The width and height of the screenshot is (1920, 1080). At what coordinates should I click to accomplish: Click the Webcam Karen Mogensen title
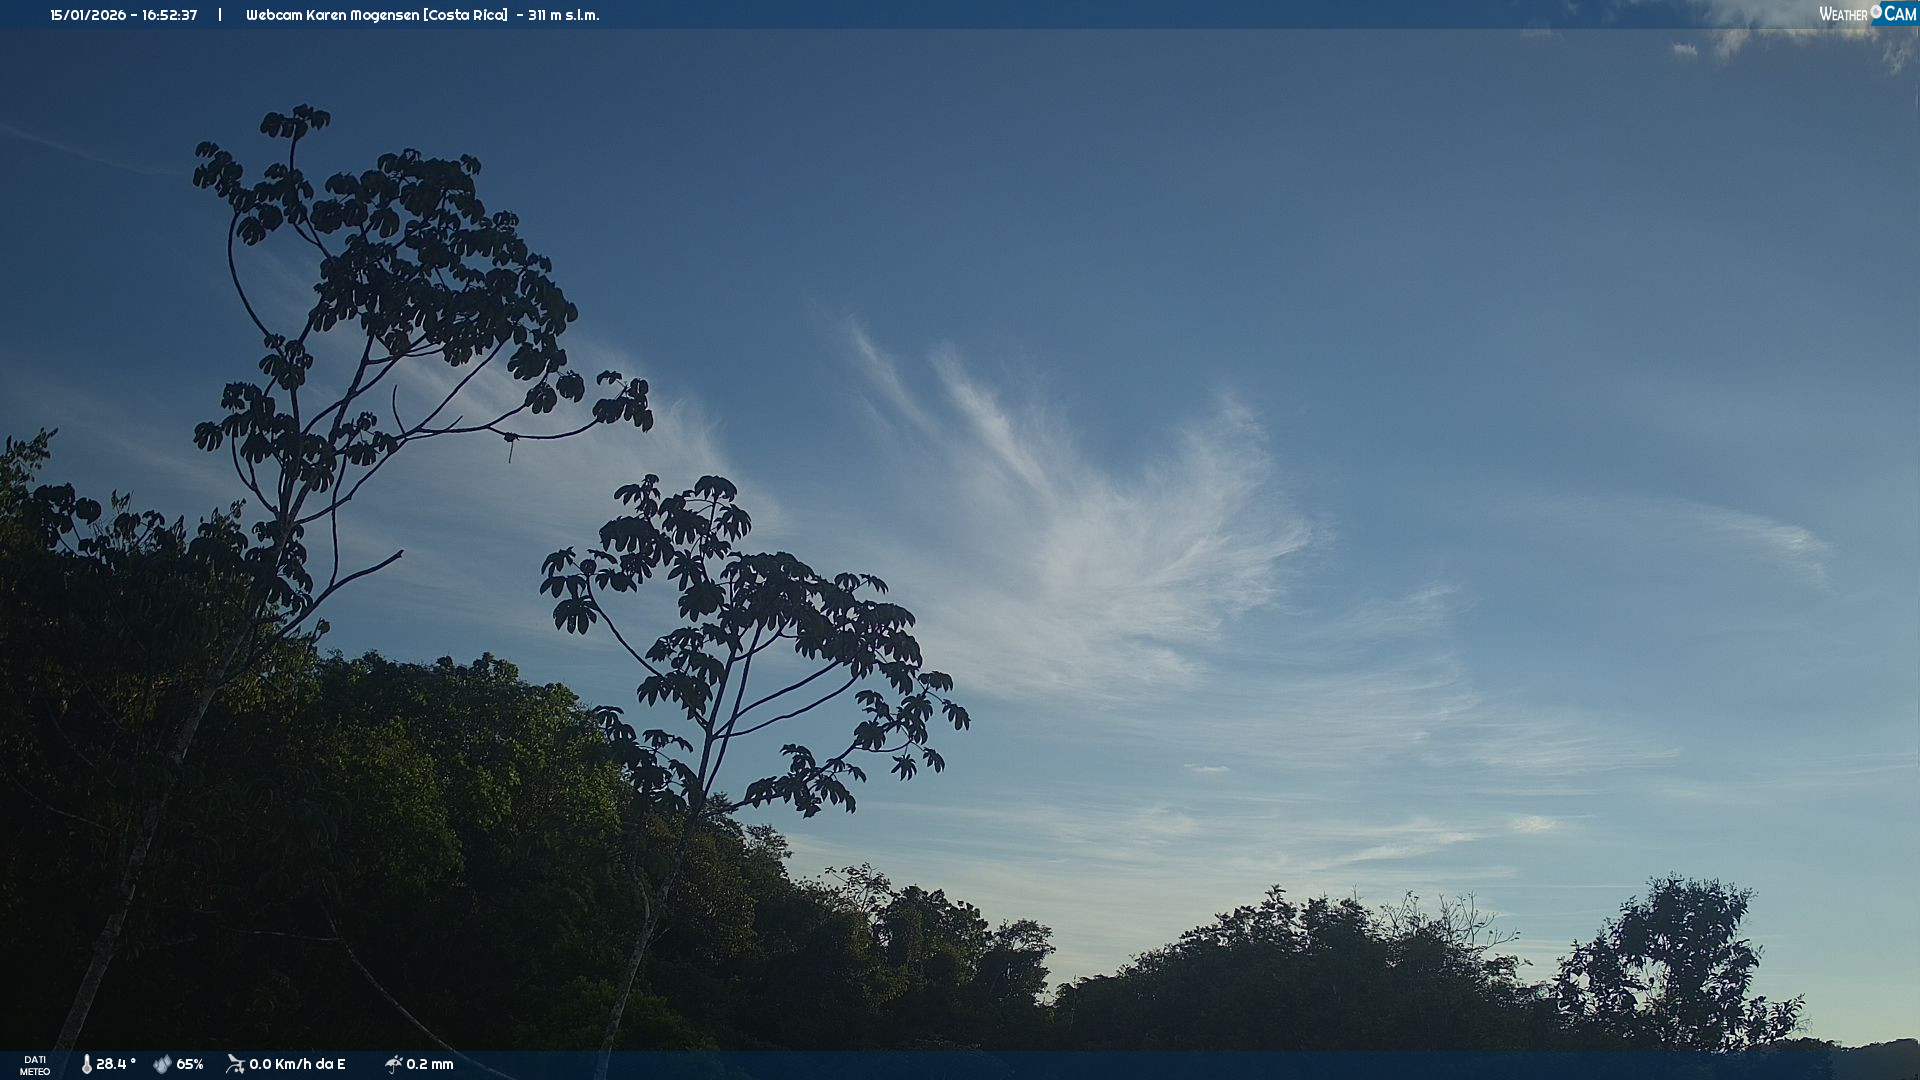pos(333,15)
